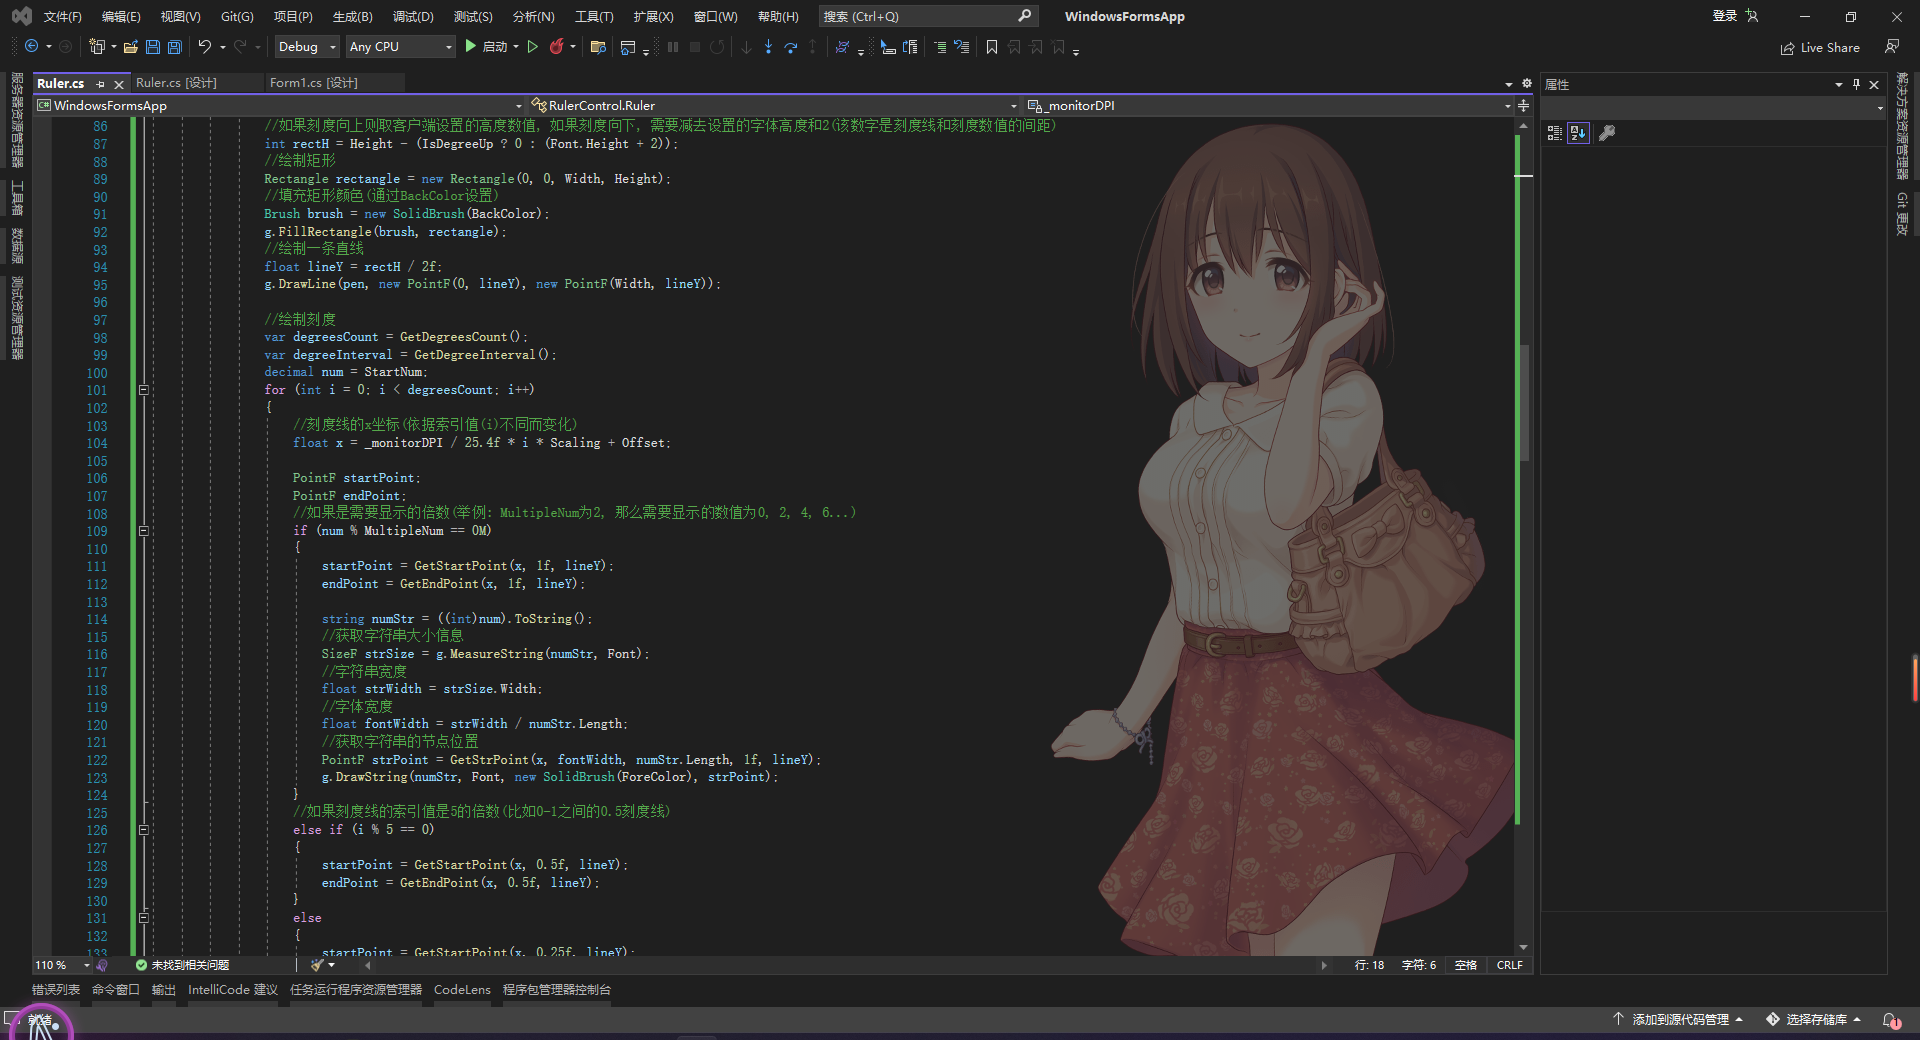The image size is (1920, 1040).
Task: Open the 视图(V) menu
Action: pos(180,16)
